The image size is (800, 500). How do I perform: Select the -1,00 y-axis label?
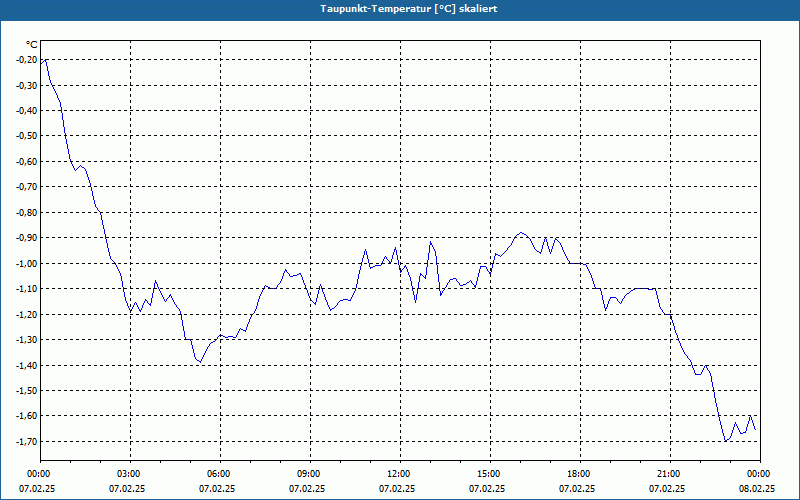(x=28, y=263)
